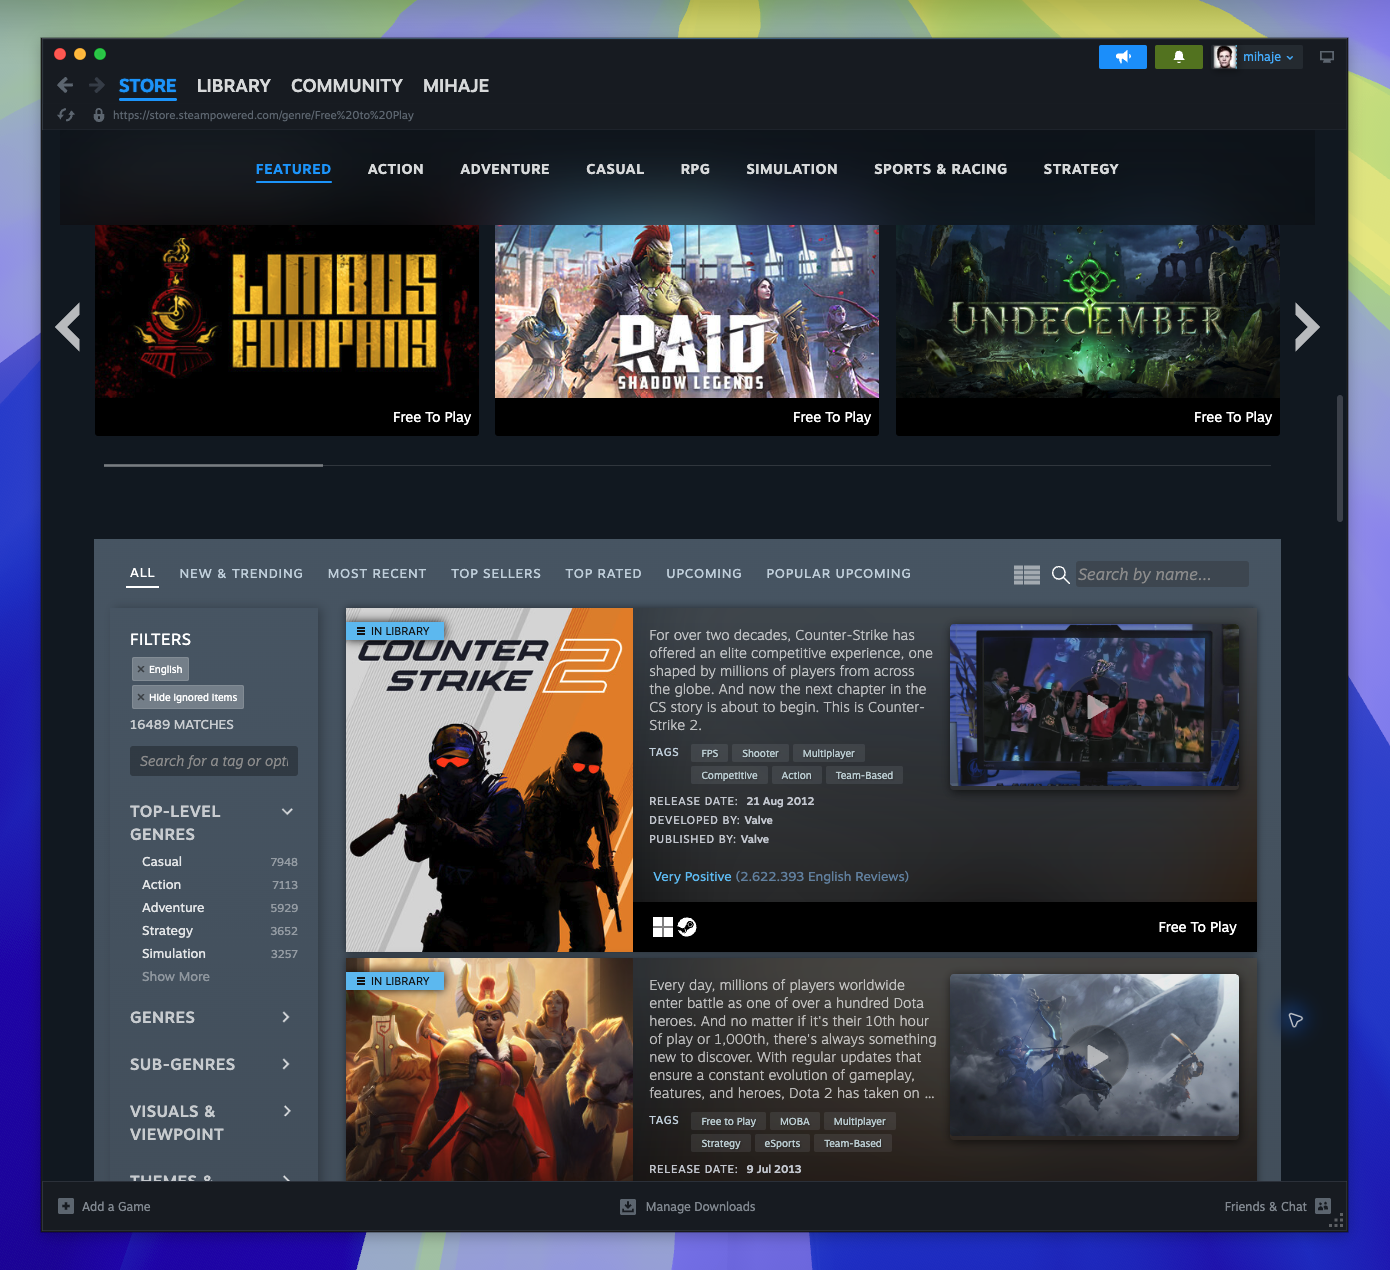Go back with the back arrow
The width and height of the screenshot is (1390, 1270).
pos(65,85)
